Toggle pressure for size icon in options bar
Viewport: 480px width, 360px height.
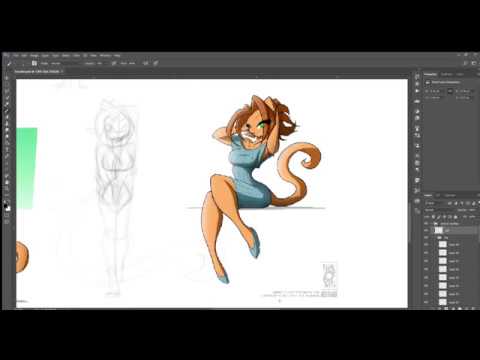click(156, 63)
